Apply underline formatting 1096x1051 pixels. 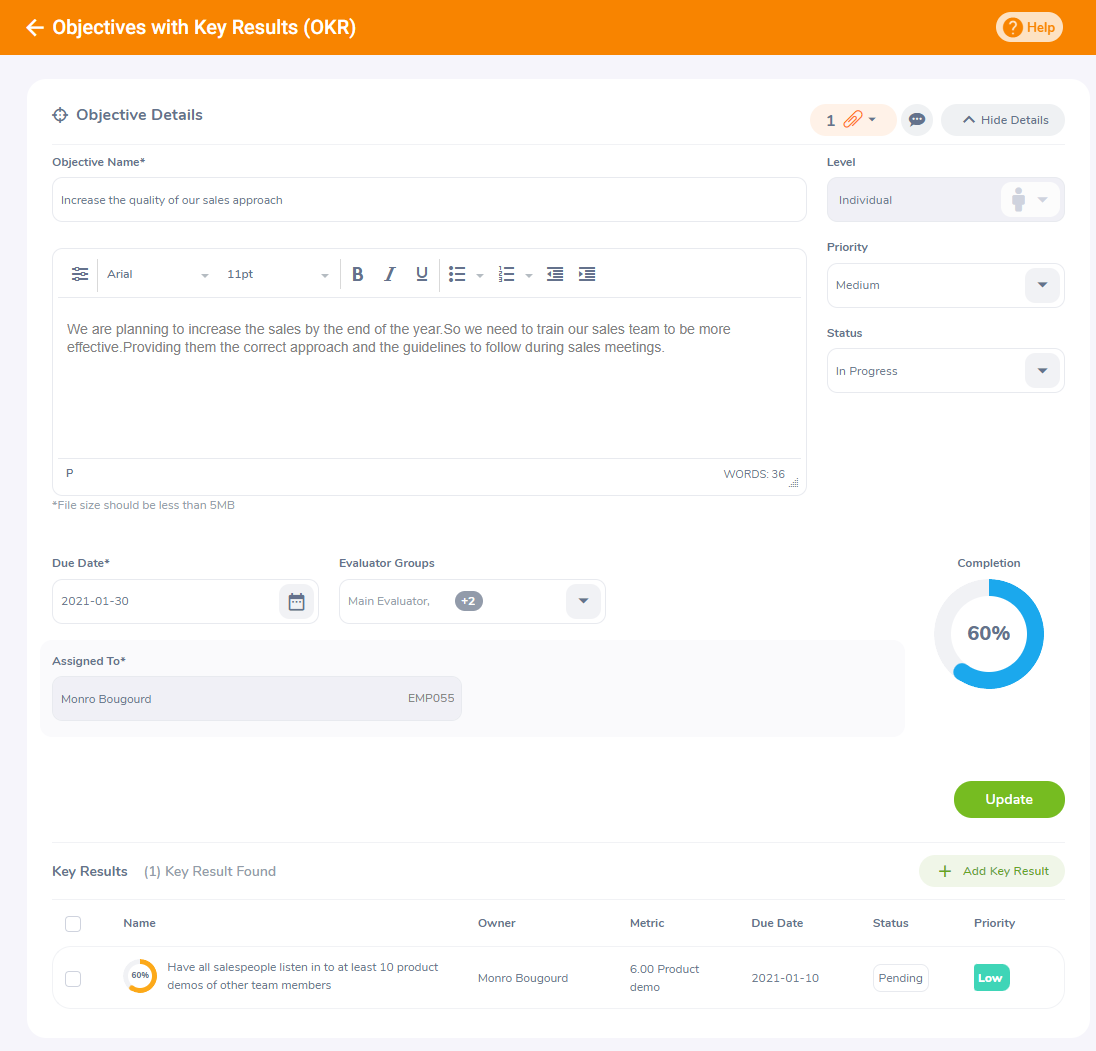(x=421, y=273)
